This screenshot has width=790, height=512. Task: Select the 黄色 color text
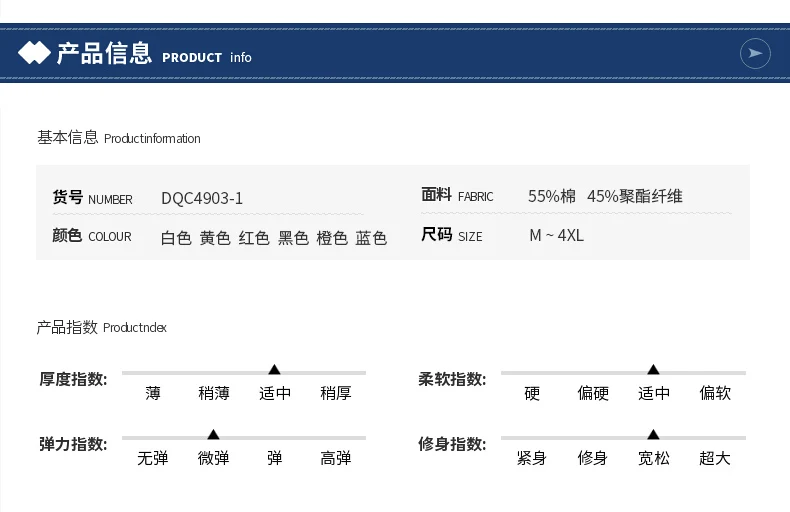[x=215, y=238]
